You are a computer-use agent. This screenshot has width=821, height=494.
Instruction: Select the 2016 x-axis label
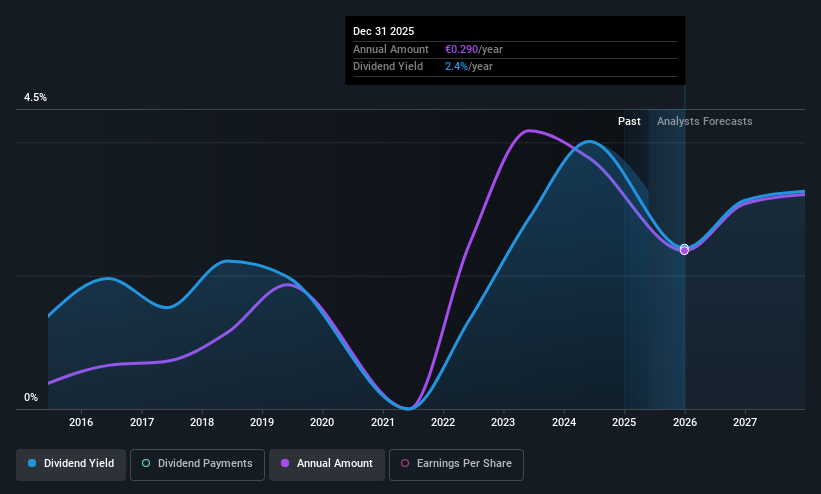point(81,422)
